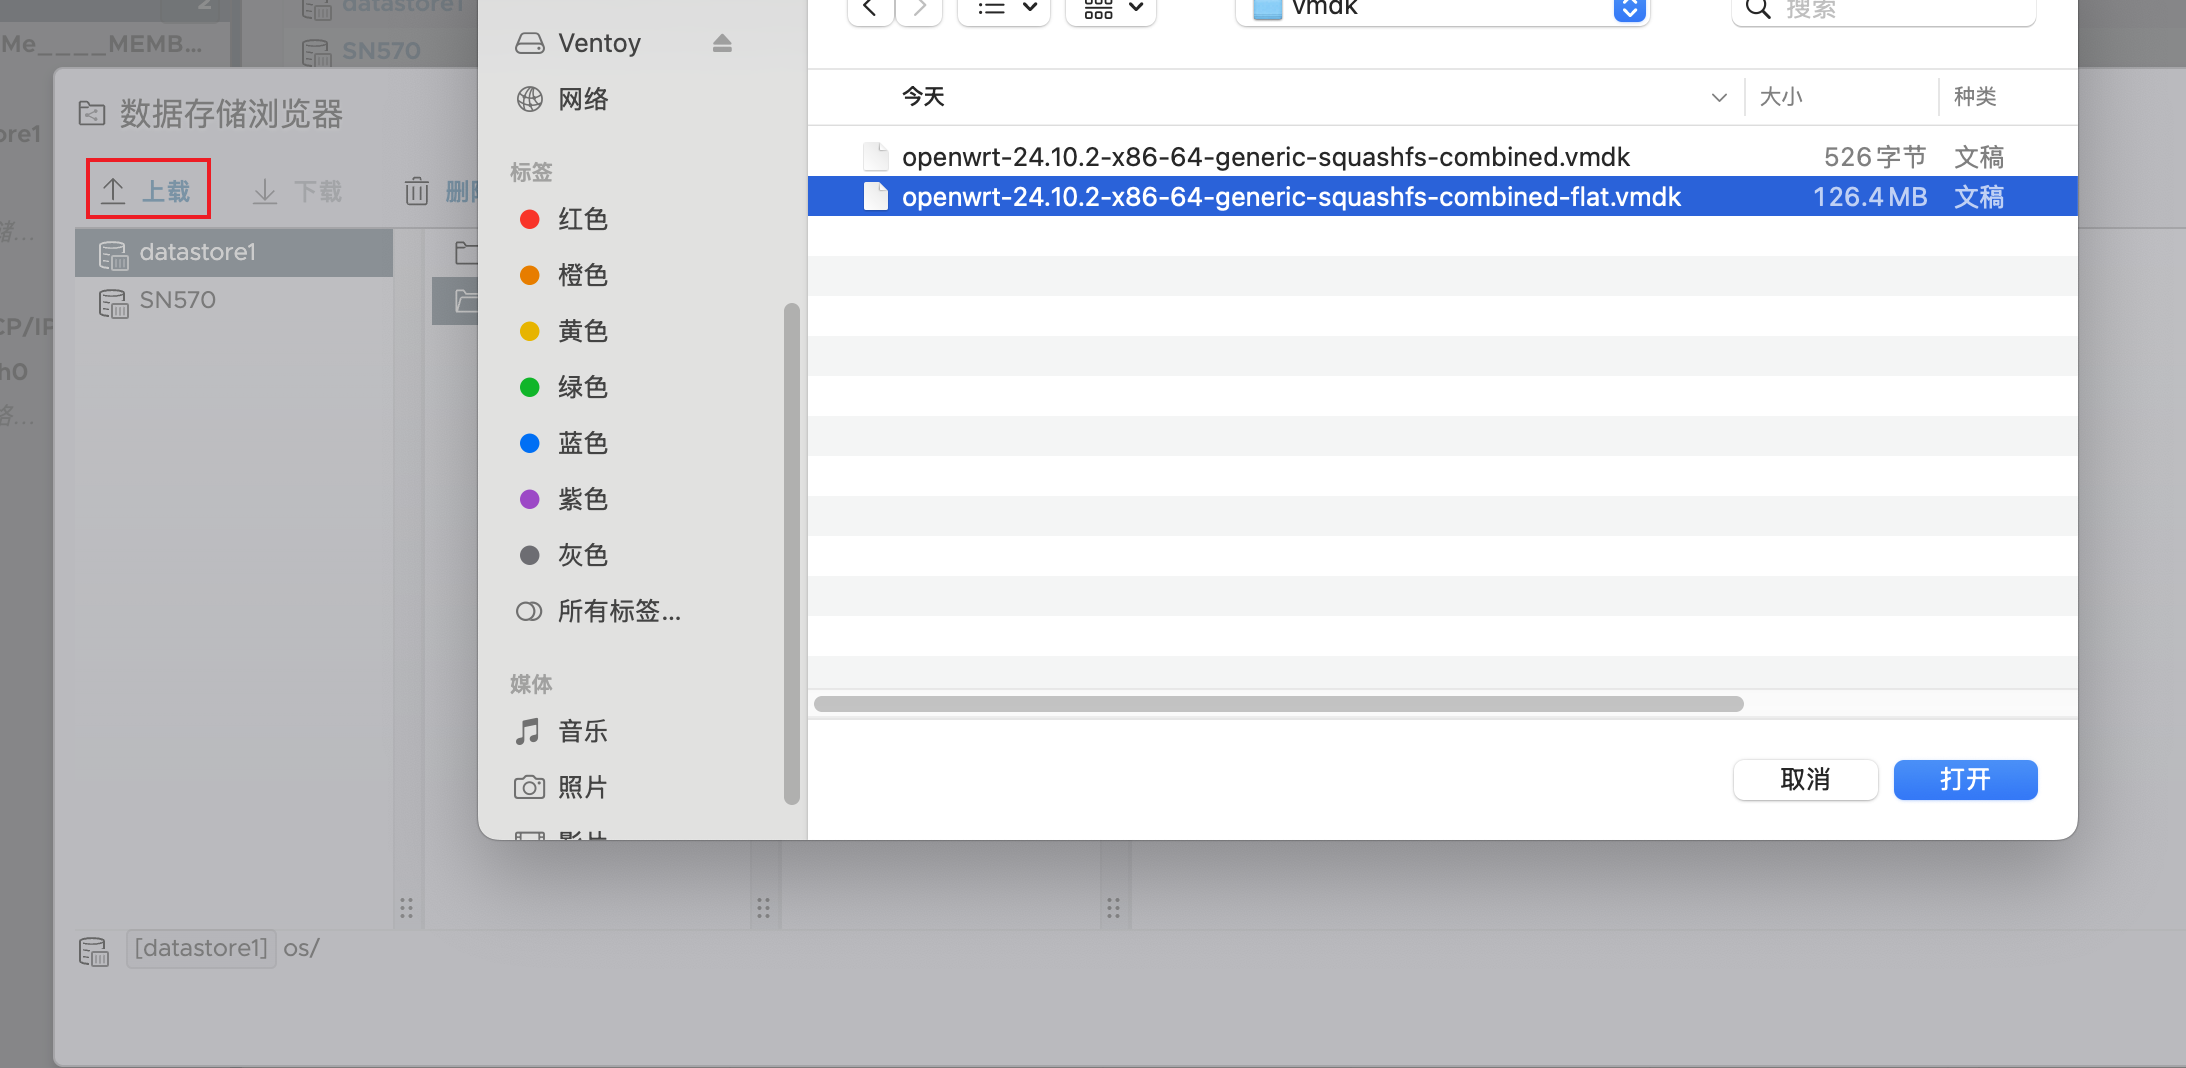The height and width of the screenshot is (1068, 2186).
Task: Eject the Ventoy drive
Action: [722, 43]
